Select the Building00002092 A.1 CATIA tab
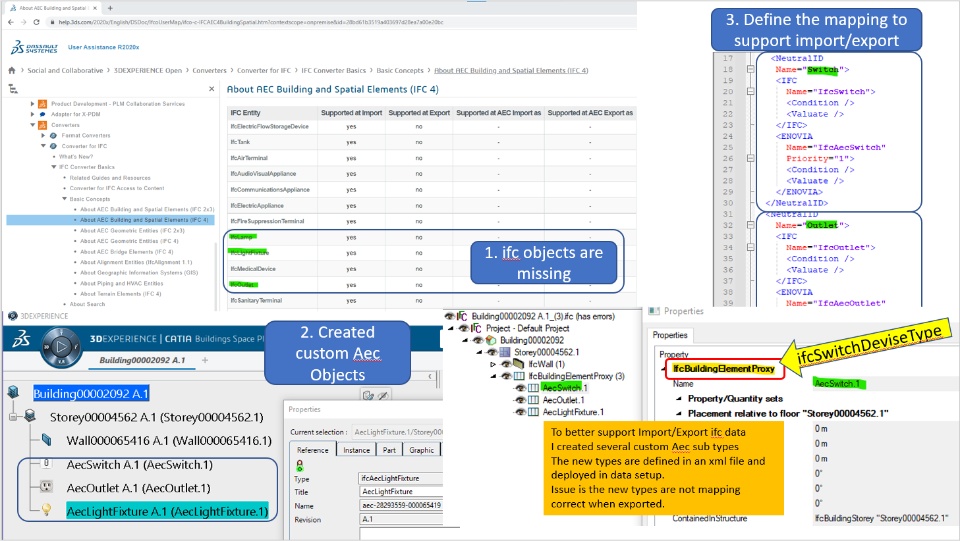 pos(142,360)
